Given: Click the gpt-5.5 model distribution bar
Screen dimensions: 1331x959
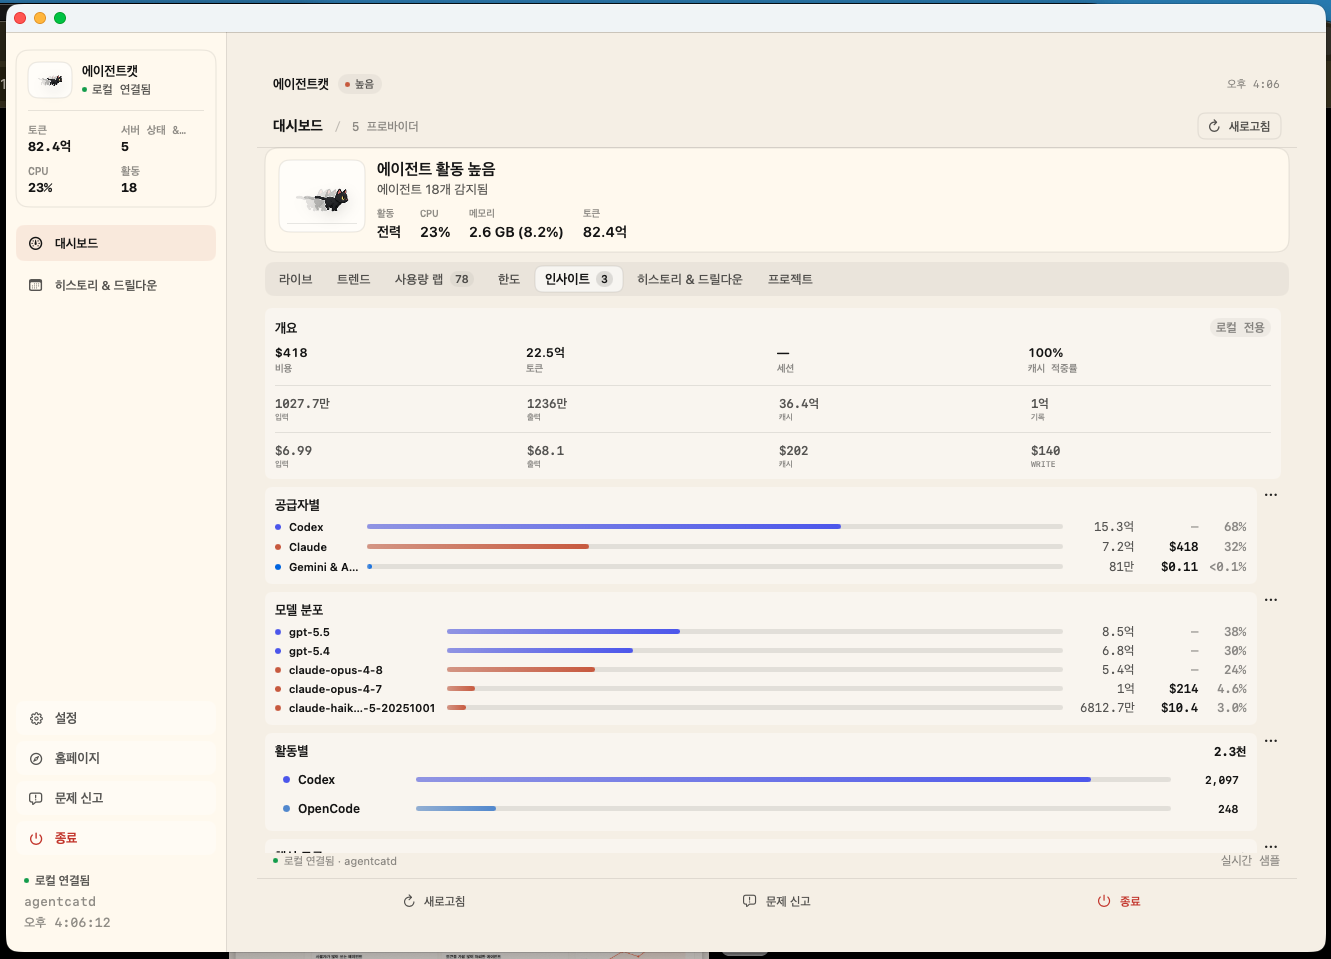Looking at the screenshot, I should 754,631.
